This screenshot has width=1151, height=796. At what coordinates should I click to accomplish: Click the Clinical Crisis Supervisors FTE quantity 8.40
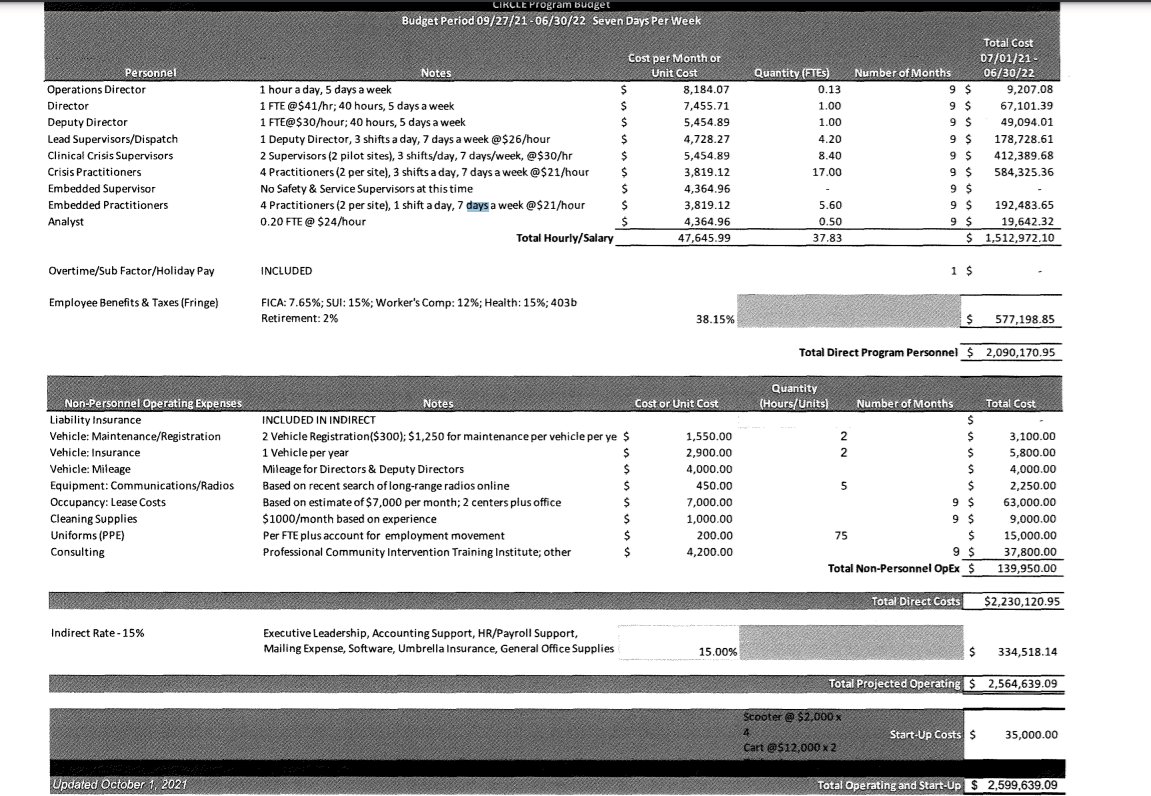click(829, 156)
